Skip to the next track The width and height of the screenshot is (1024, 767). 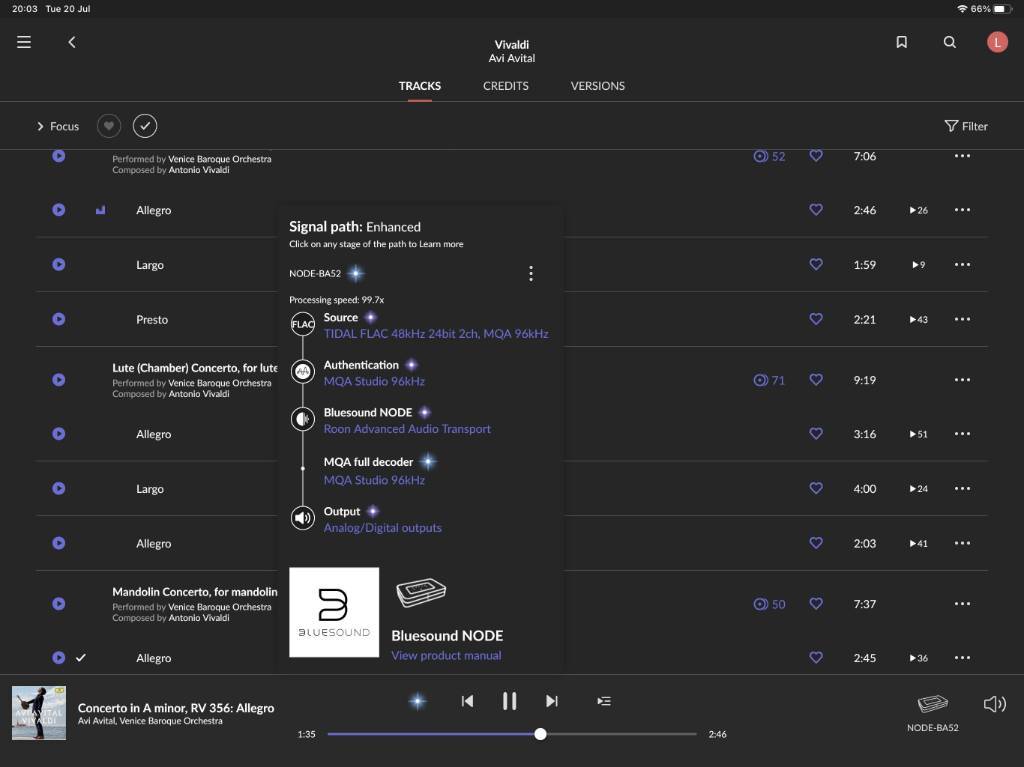[x=552, y=701]
